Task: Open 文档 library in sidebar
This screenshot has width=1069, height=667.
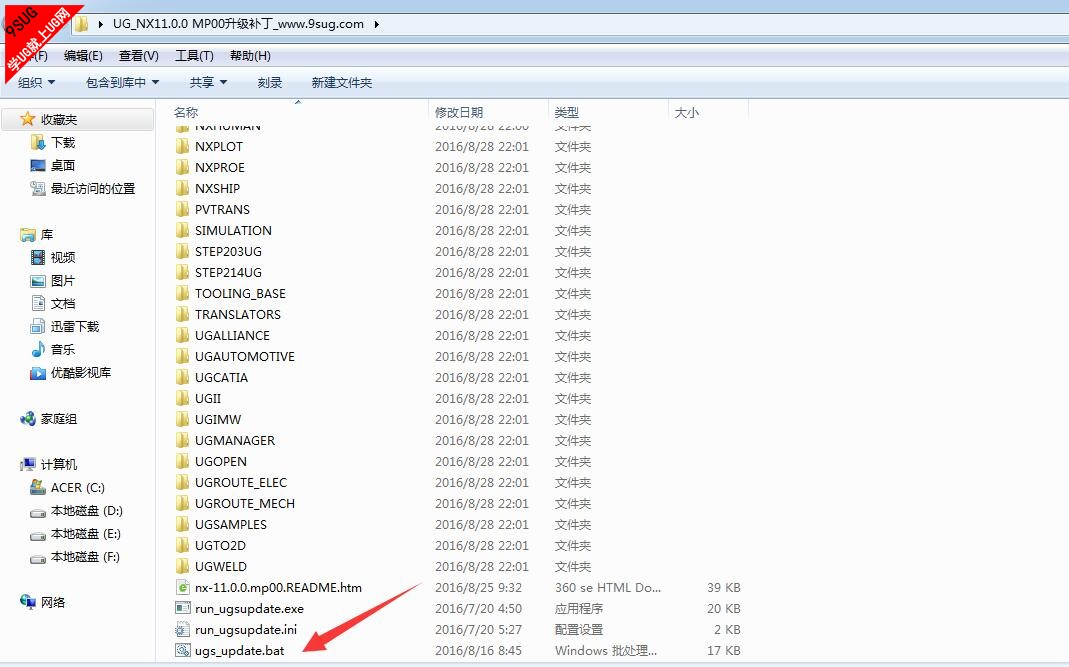Action: 53,304
